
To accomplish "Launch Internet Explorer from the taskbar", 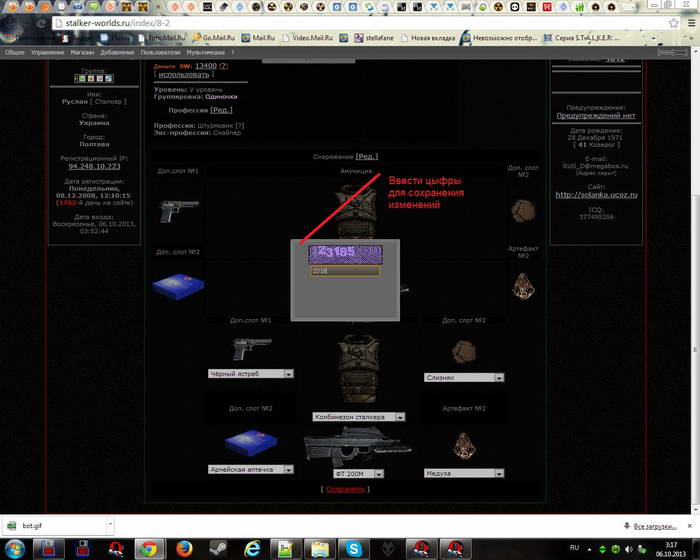I will (x=252, y=549).
